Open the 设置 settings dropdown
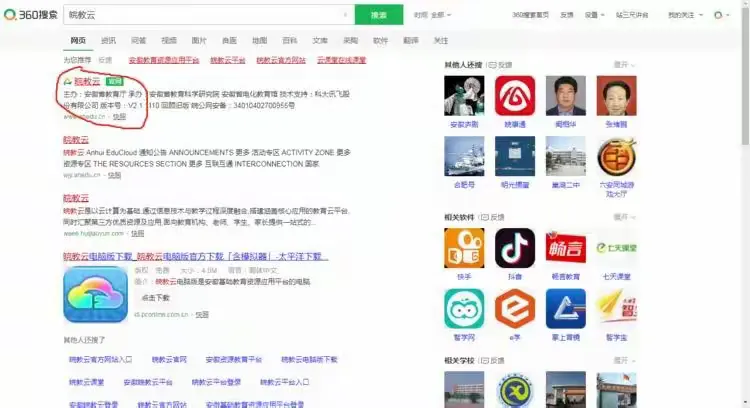This screenshot has height=408, width=750. [594, 15]
